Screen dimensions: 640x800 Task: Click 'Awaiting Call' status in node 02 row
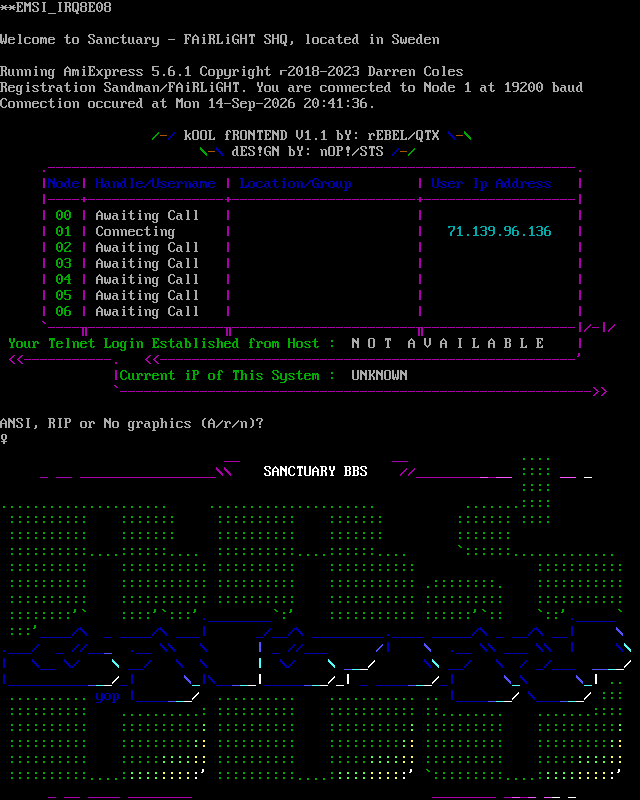tap(147, 247)
